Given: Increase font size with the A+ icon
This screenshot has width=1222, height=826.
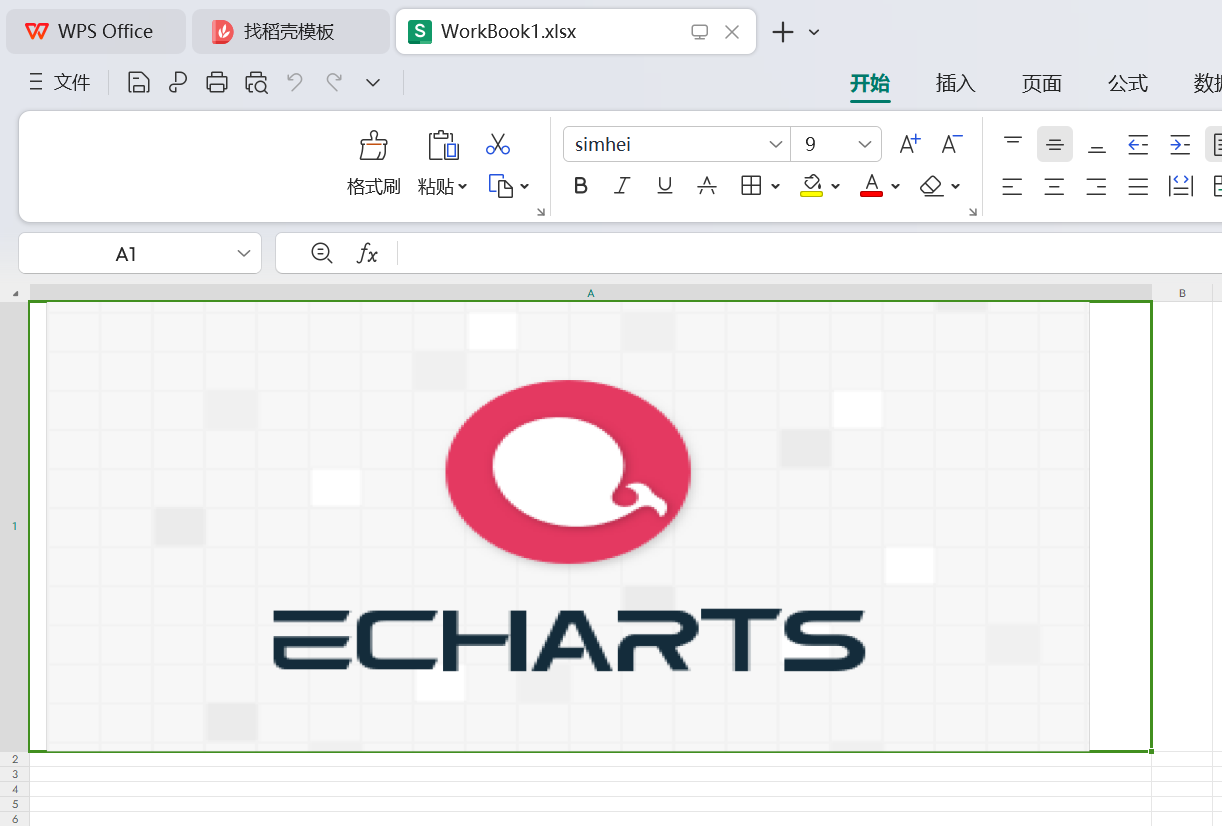Looking at the screenshot, I should pos(910,144).
